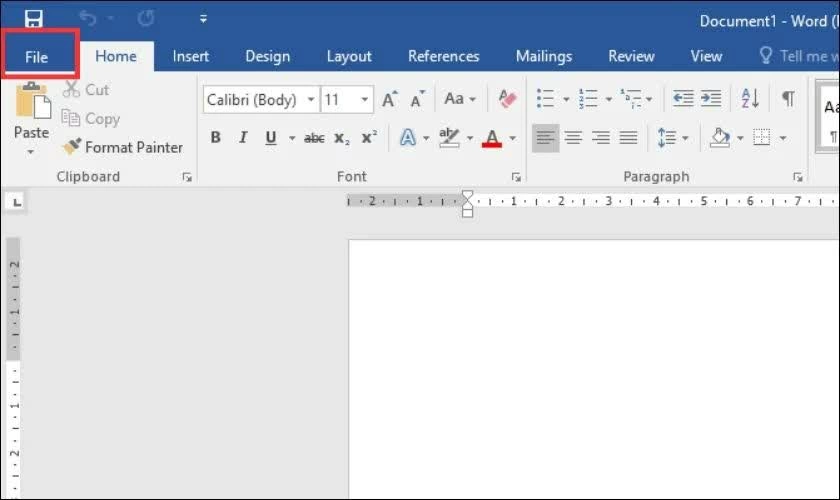The height and width of the screenshot is (500, 840).
Task: Click the Paste clipboard icon
Action: (33, 101)
